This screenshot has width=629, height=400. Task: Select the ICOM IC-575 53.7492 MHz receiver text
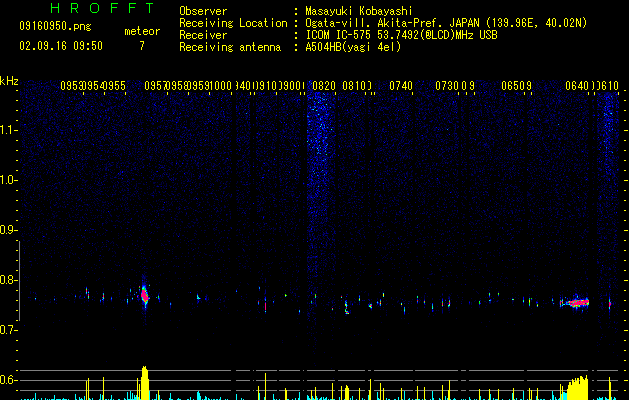point(402,35)
